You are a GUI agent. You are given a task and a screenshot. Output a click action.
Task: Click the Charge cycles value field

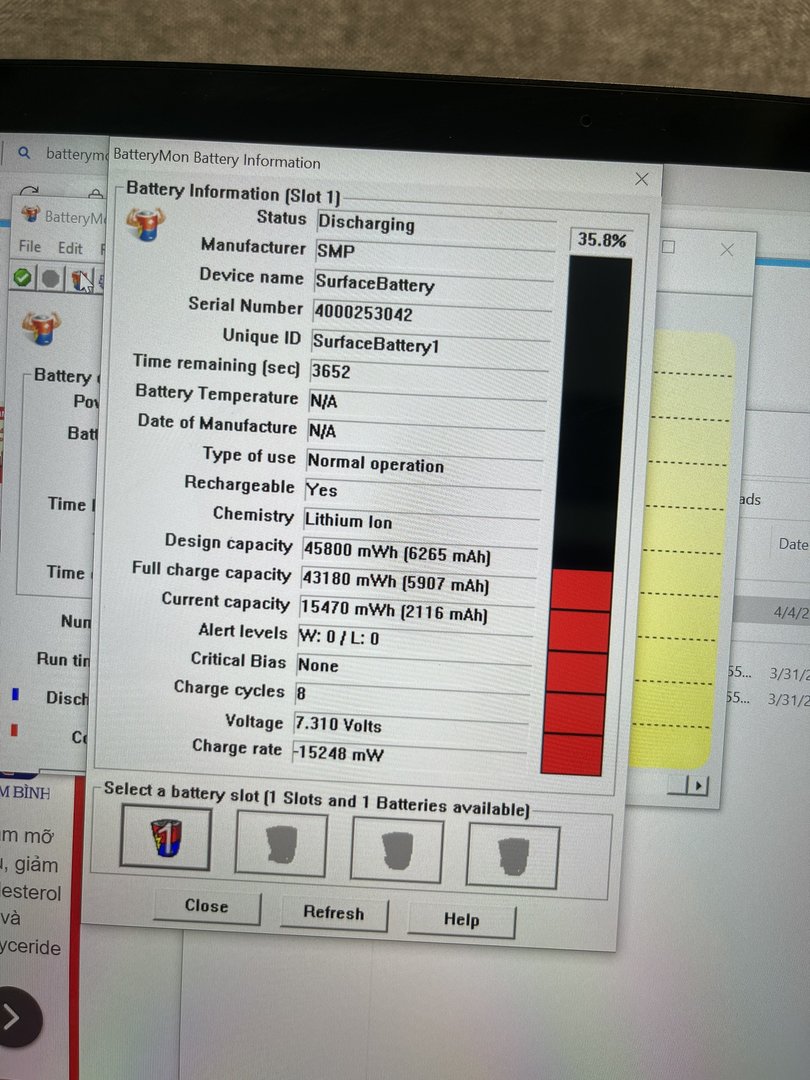click(410, 693)
